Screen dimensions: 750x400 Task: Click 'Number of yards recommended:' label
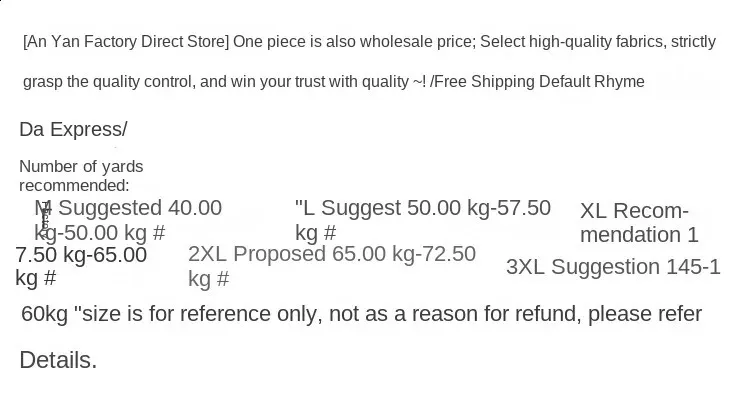click(x=81, y=176)
